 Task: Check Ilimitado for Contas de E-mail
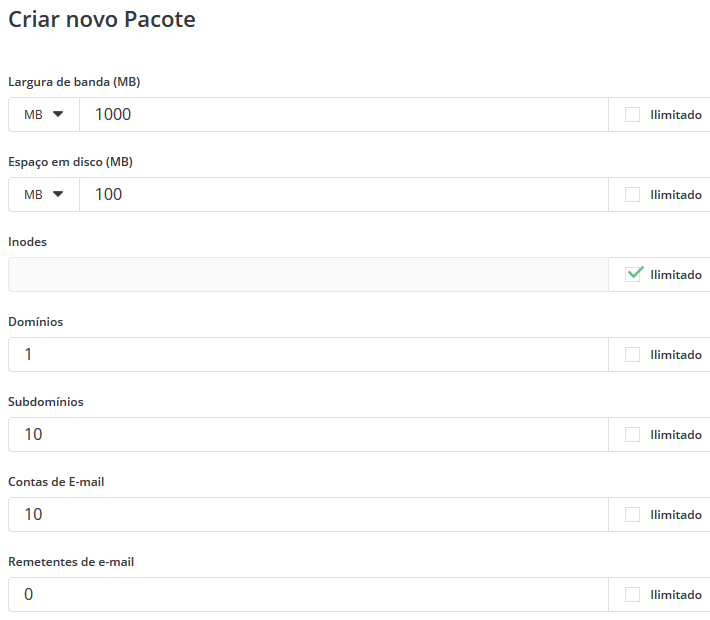(x=632, y=514)
